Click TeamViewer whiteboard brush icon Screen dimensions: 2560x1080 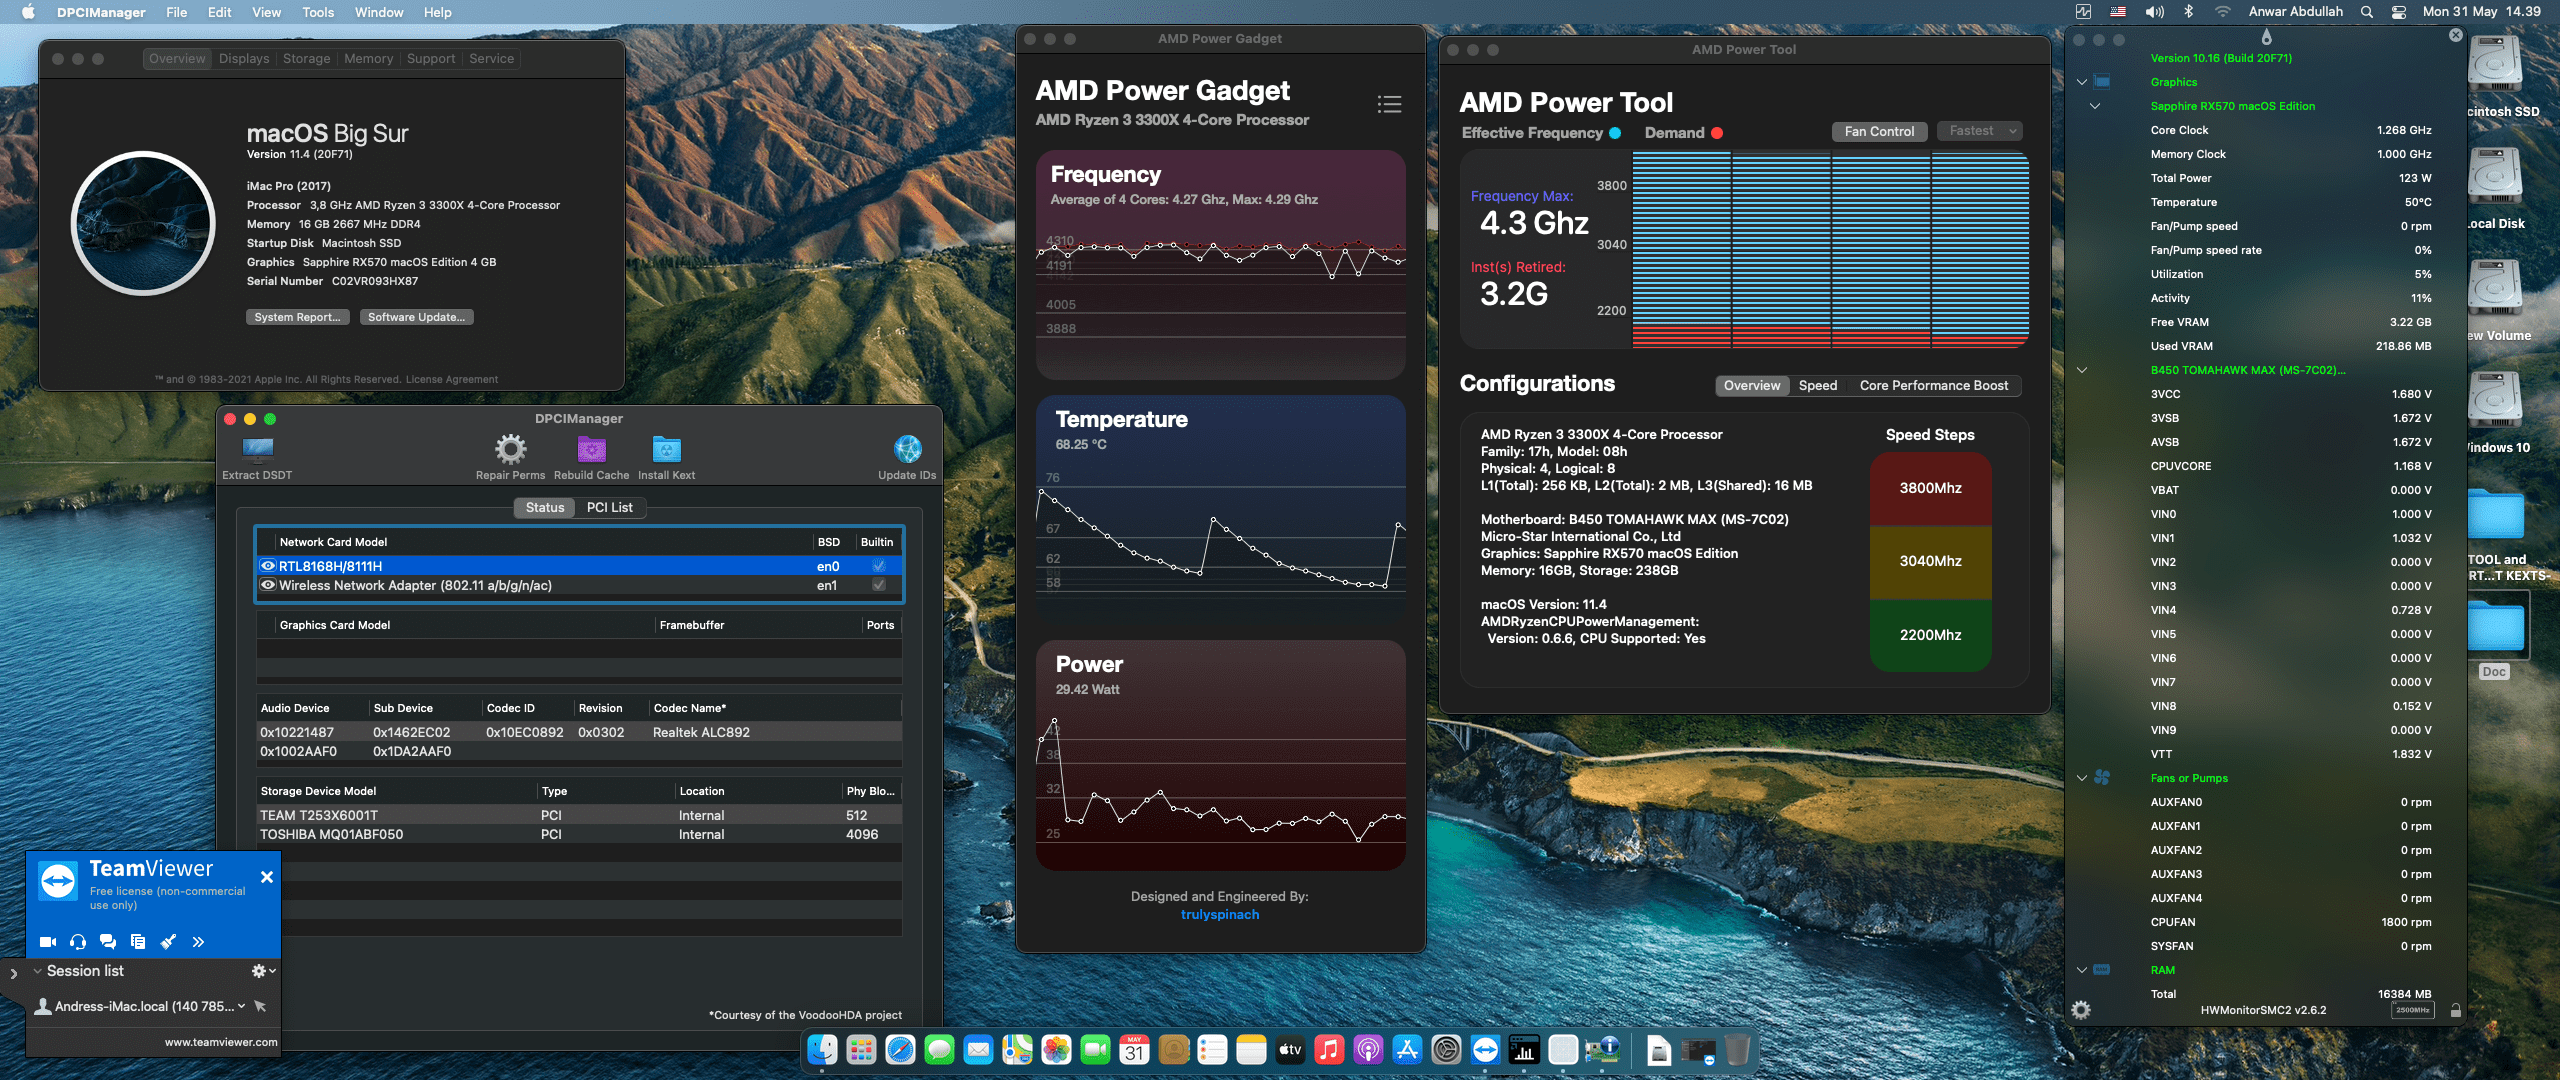[168, 941]
